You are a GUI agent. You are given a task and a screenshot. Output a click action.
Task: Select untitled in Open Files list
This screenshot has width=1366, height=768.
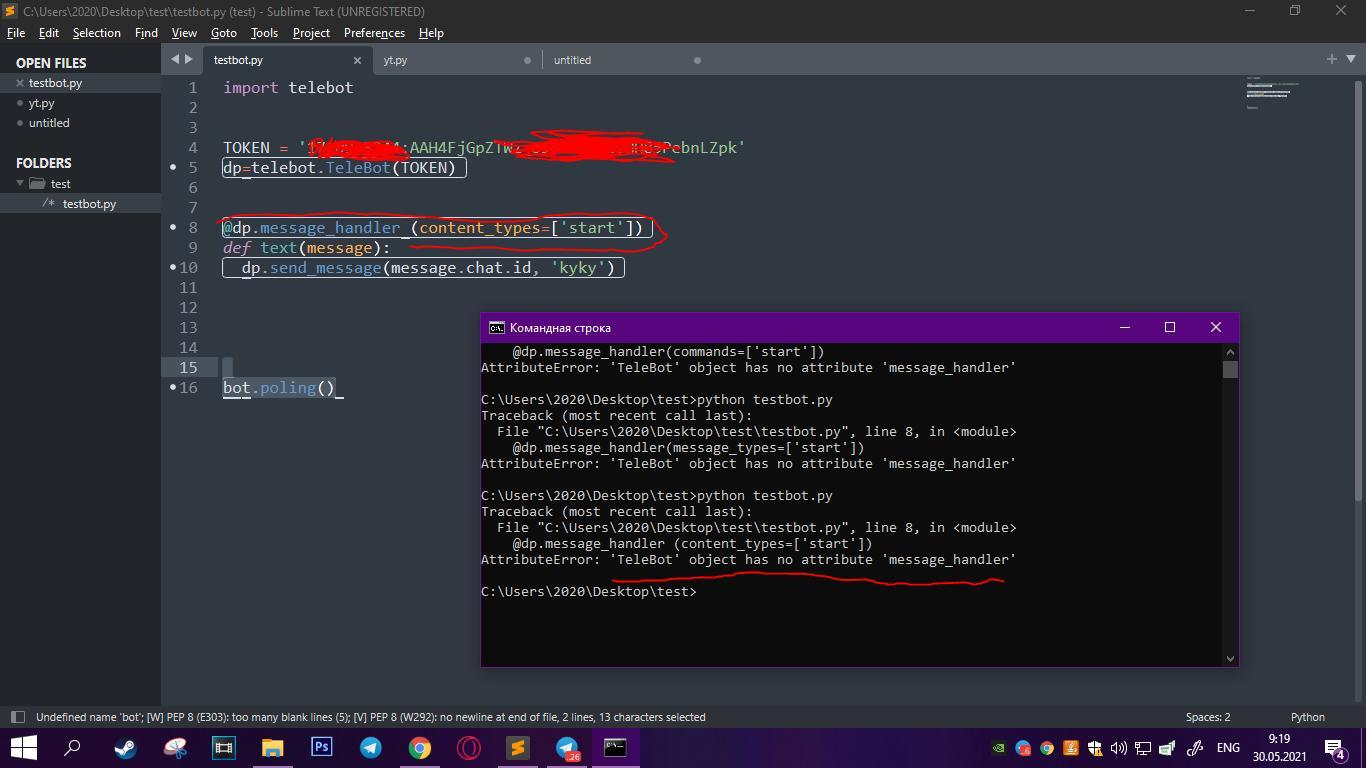(49, 123)
